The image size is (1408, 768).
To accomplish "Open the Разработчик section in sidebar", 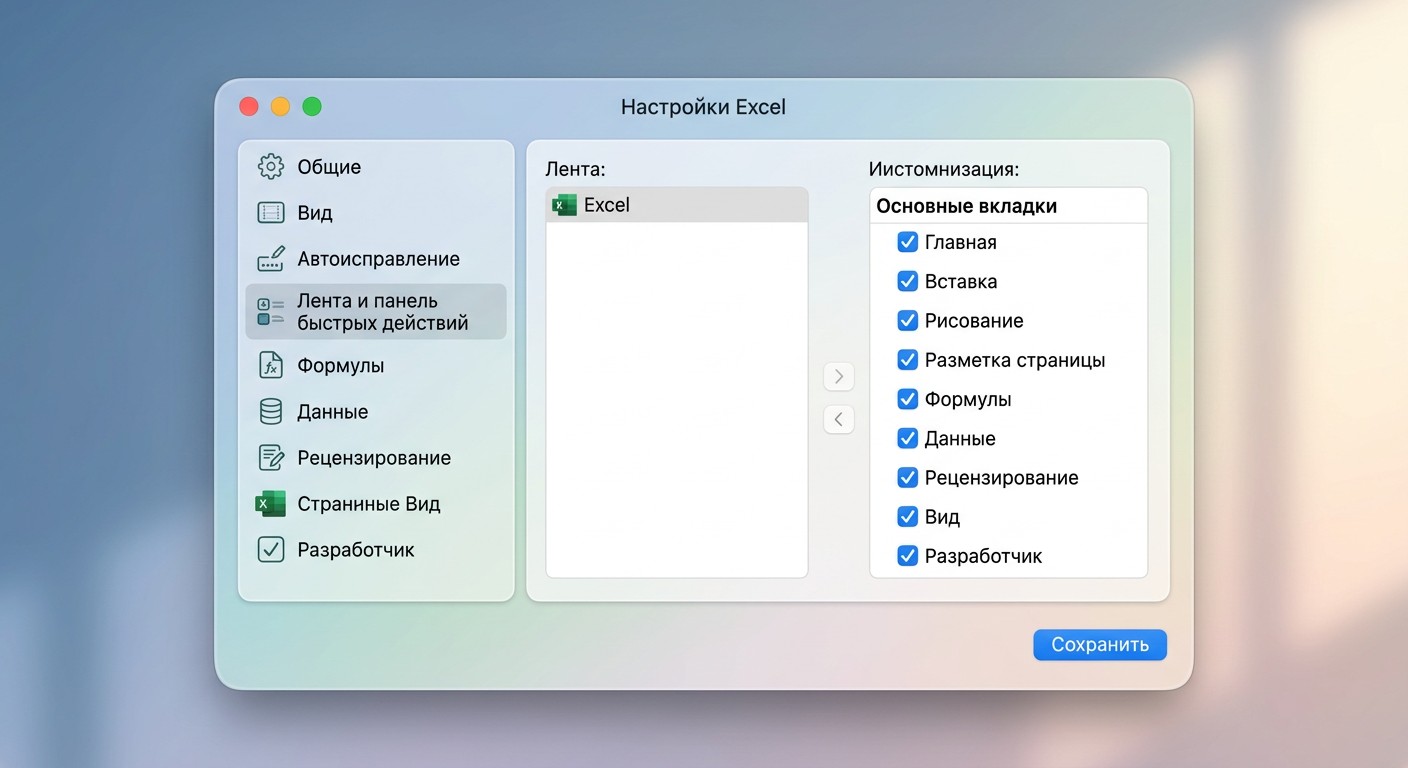I will pyautogui.click(x=376, y=549).
